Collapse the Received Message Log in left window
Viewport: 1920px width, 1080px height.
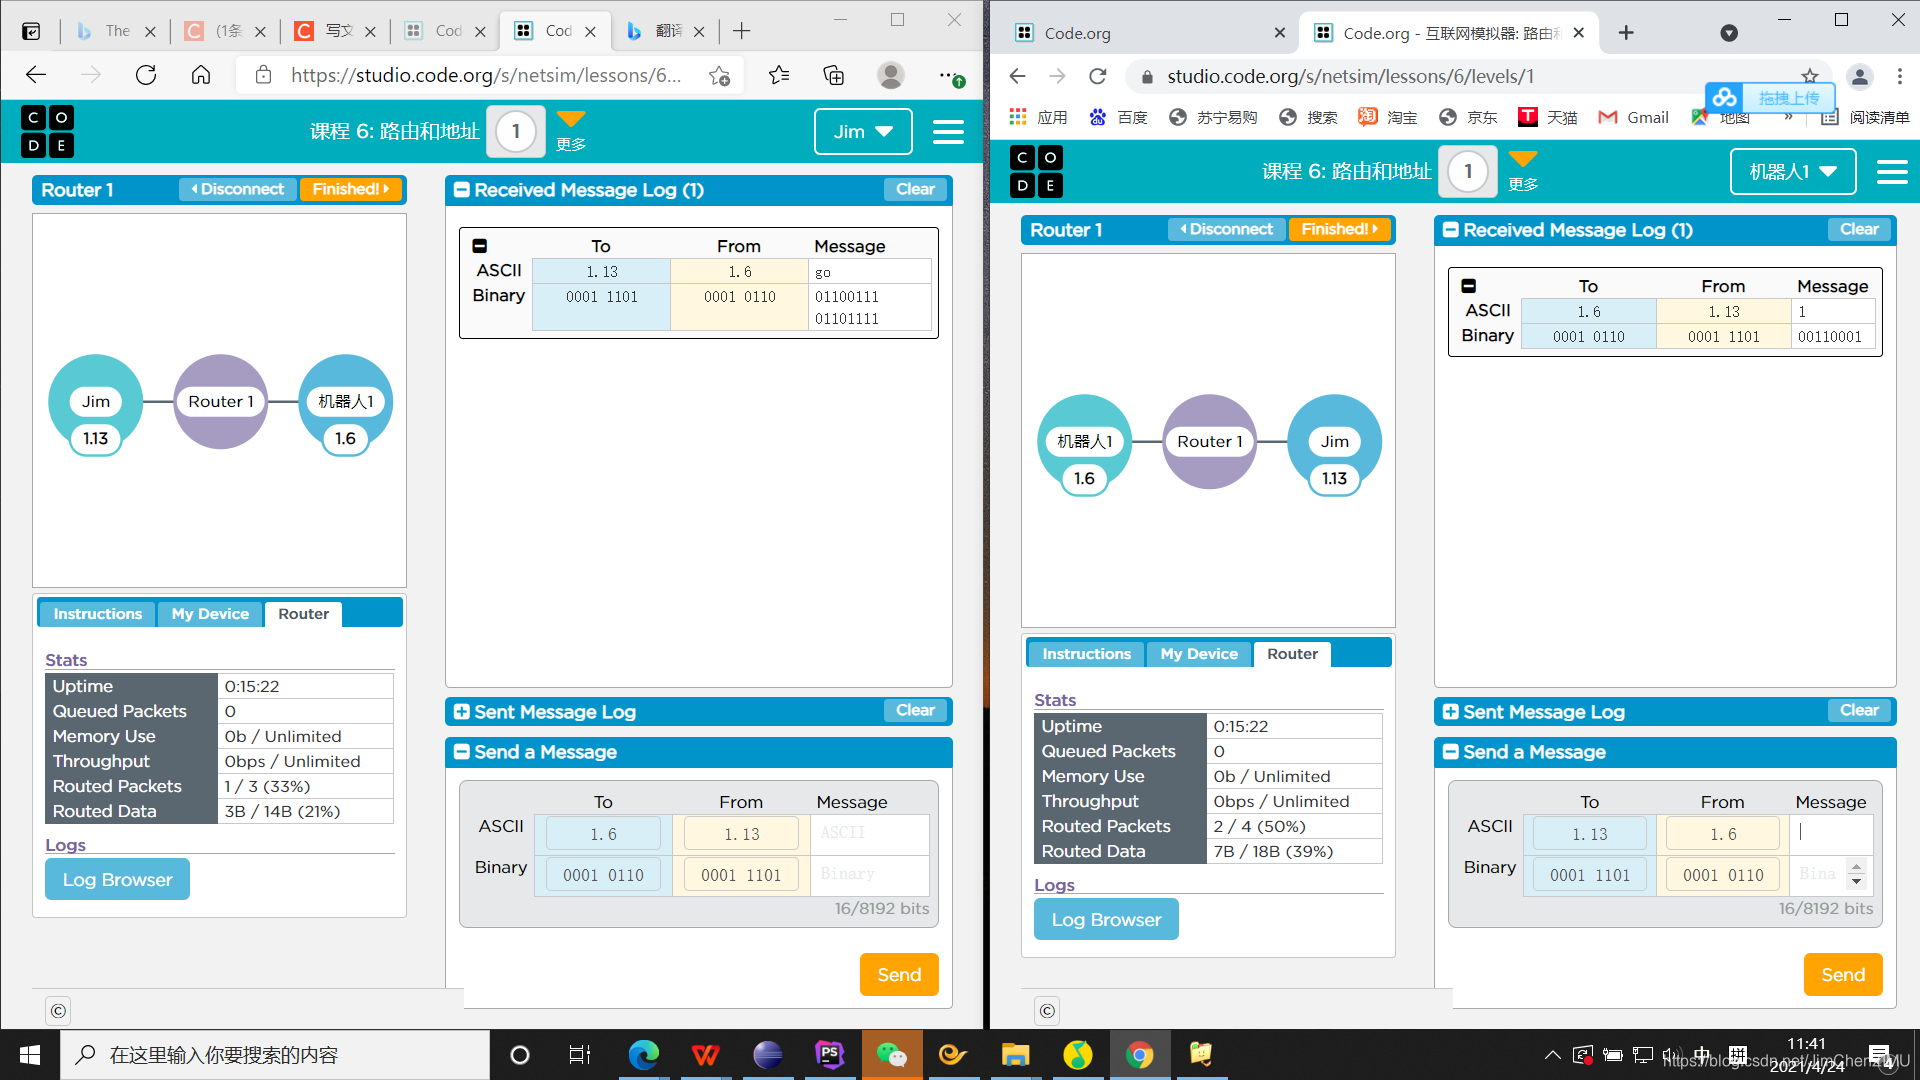(x=462, y=190)
